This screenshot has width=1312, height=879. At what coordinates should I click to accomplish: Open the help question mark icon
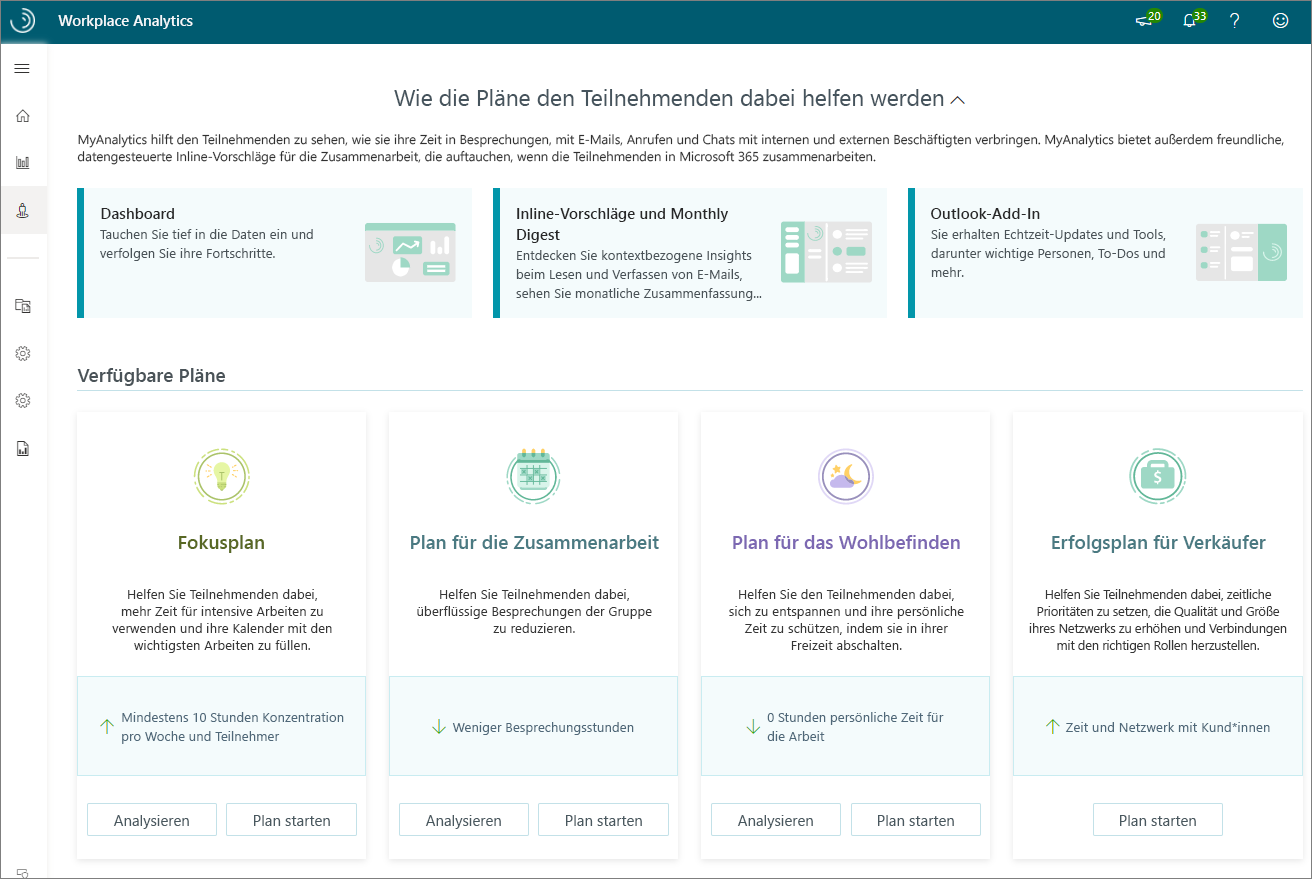(1235, 20)
